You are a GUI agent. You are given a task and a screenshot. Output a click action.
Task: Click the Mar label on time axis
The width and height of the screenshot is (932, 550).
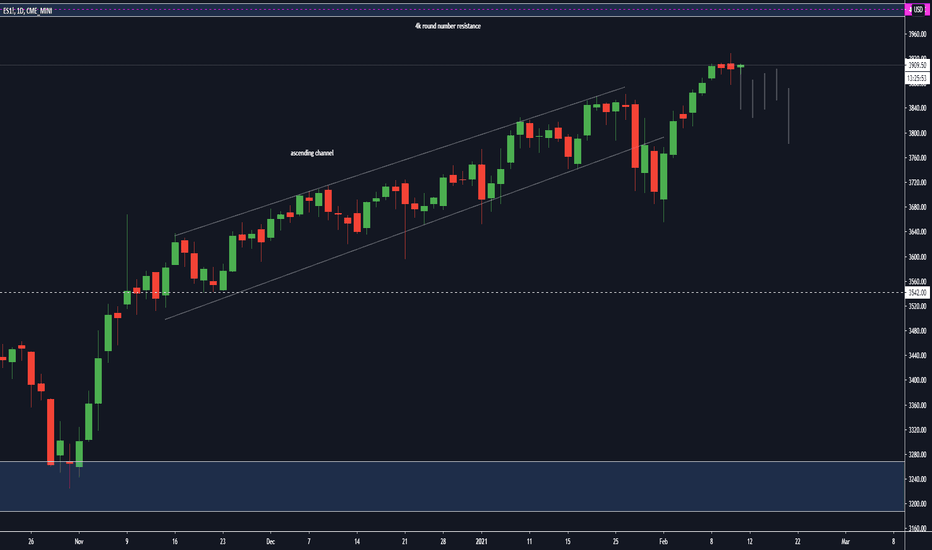pos(845,542)
